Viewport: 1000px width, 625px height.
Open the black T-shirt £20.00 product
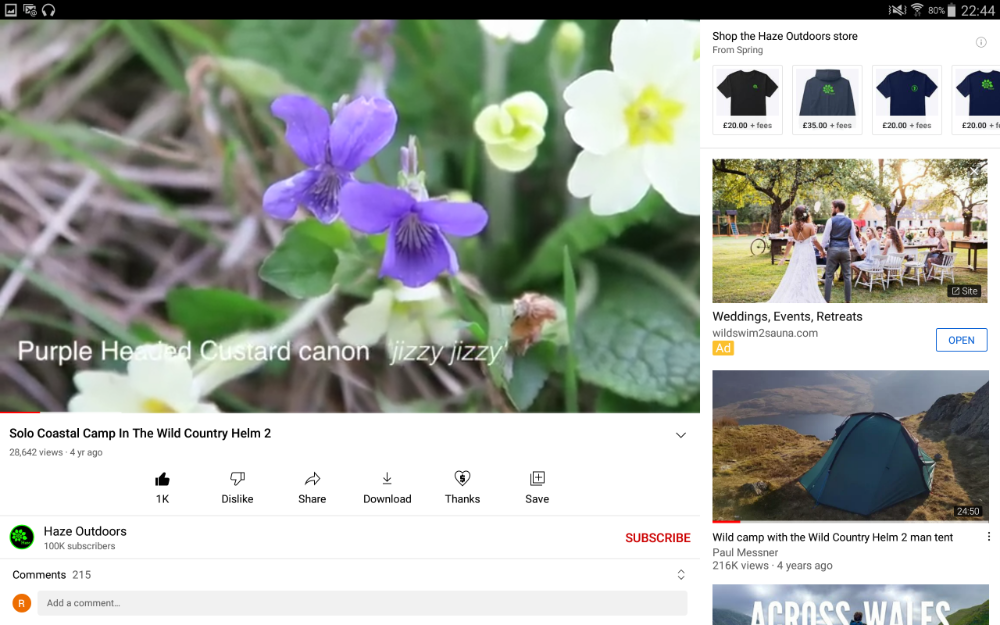coord(747,99)
